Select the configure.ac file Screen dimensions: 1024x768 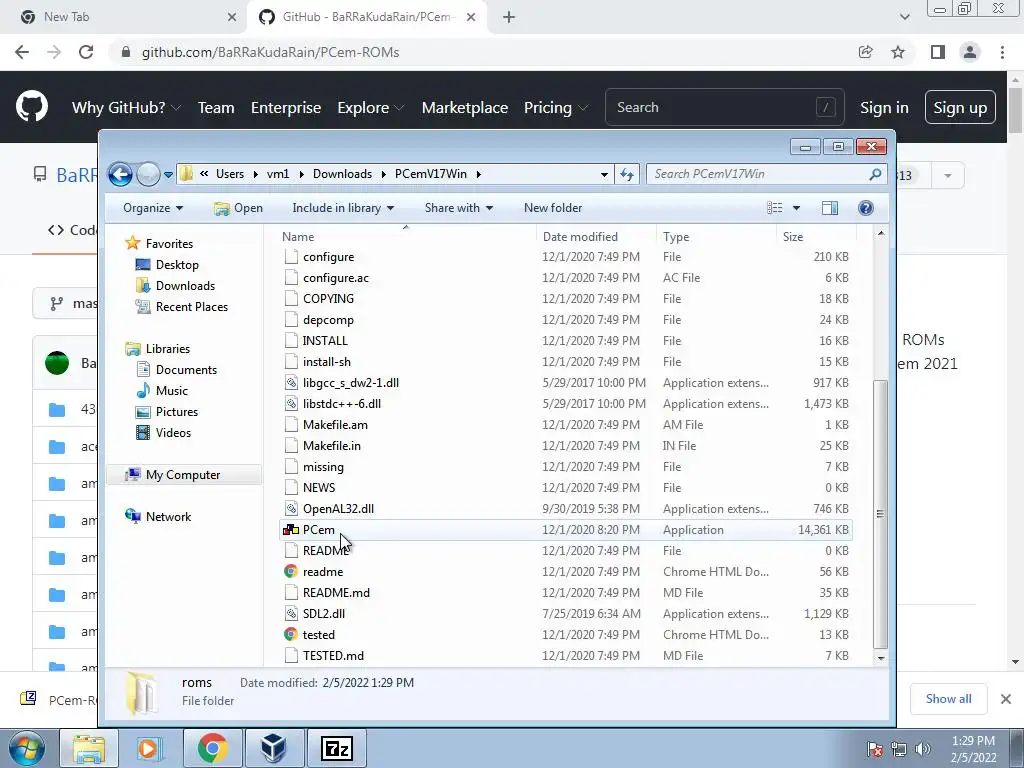click(336, 278)
